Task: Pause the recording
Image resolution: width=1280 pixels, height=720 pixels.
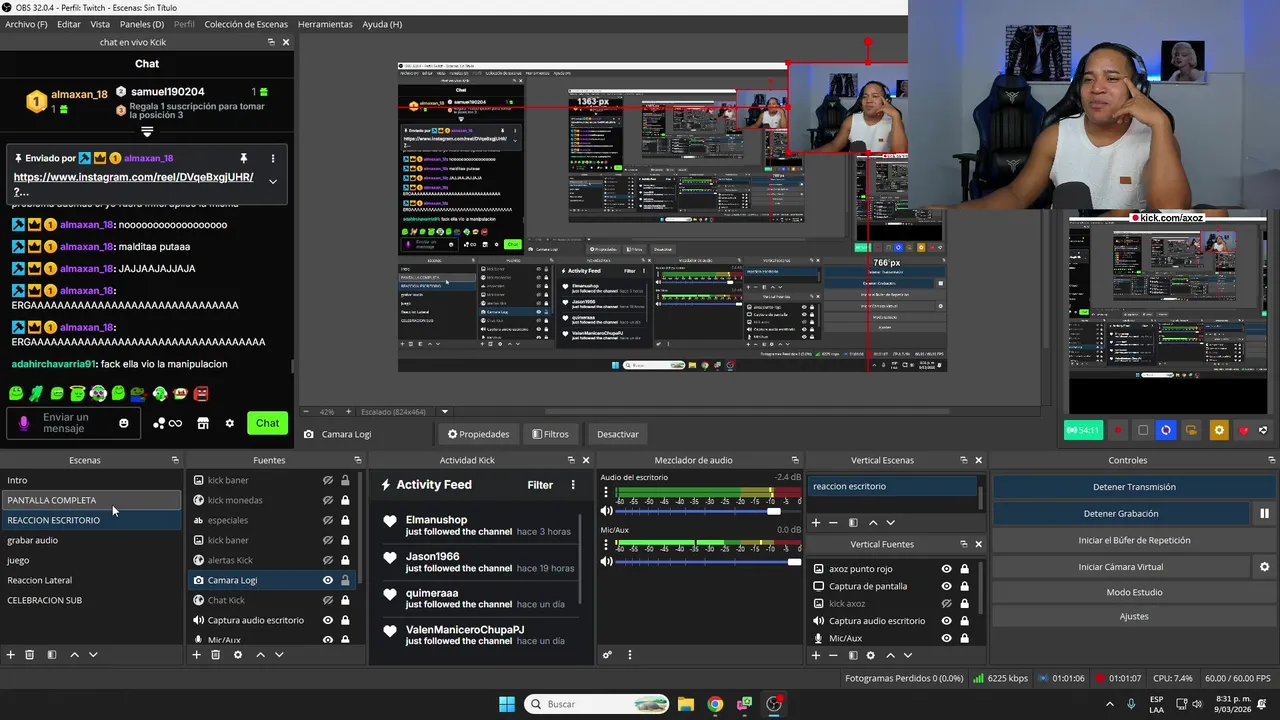Action: click(x=1264, y=514)
